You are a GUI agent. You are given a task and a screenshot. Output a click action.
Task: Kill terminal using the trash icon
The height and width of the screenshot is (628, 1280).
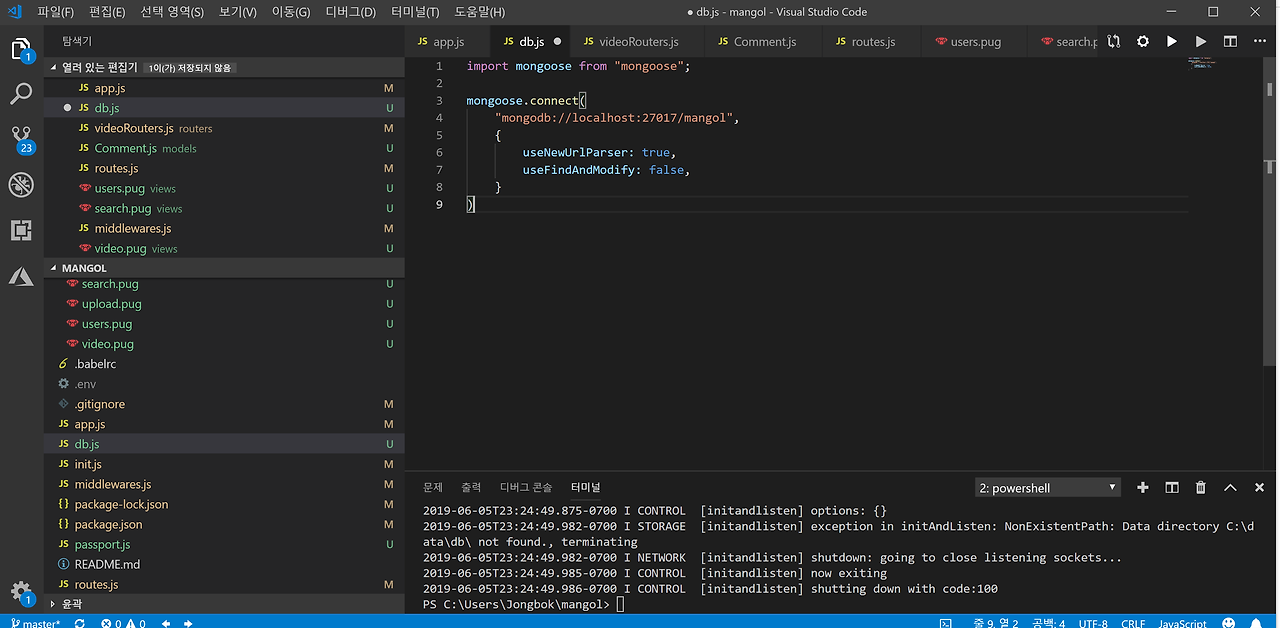coord(1201,488)
